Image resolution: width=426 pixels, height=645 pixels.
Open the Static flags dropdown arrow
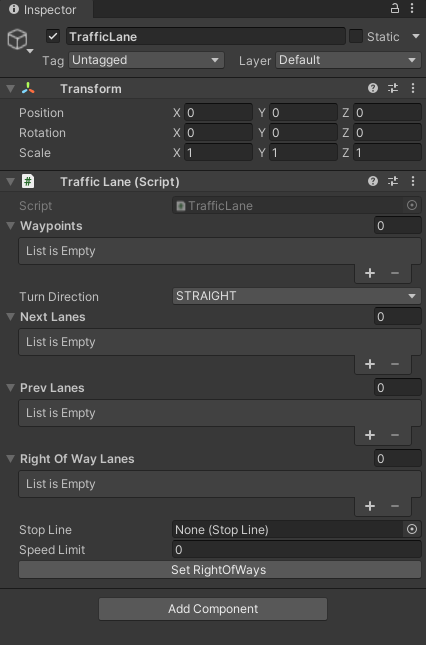[x=416, y=36]
